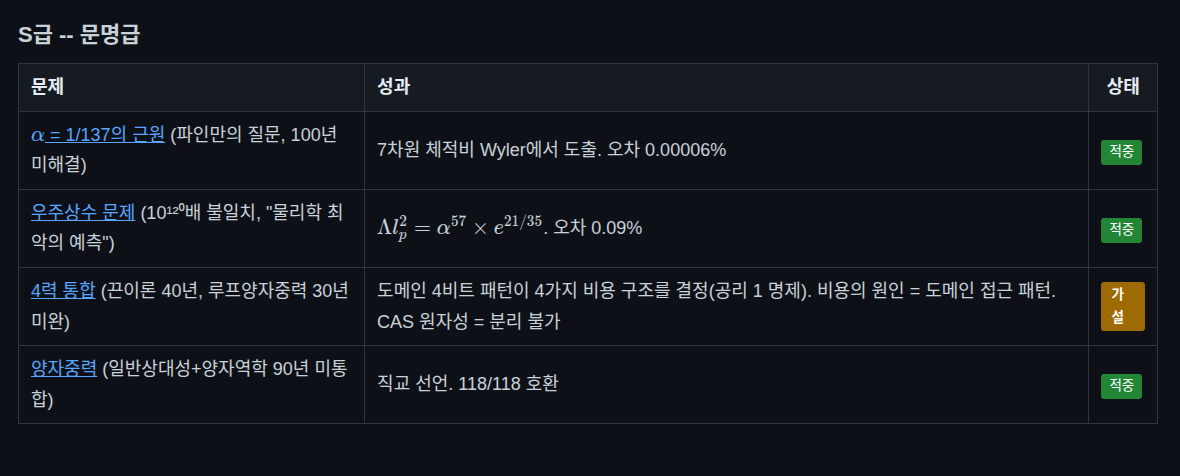Image resolution: width=1180 pixels, height=476 pixels.
Task: Click the 적중 badge in the 우주상수 문제 row
Action: [1121, 230]
